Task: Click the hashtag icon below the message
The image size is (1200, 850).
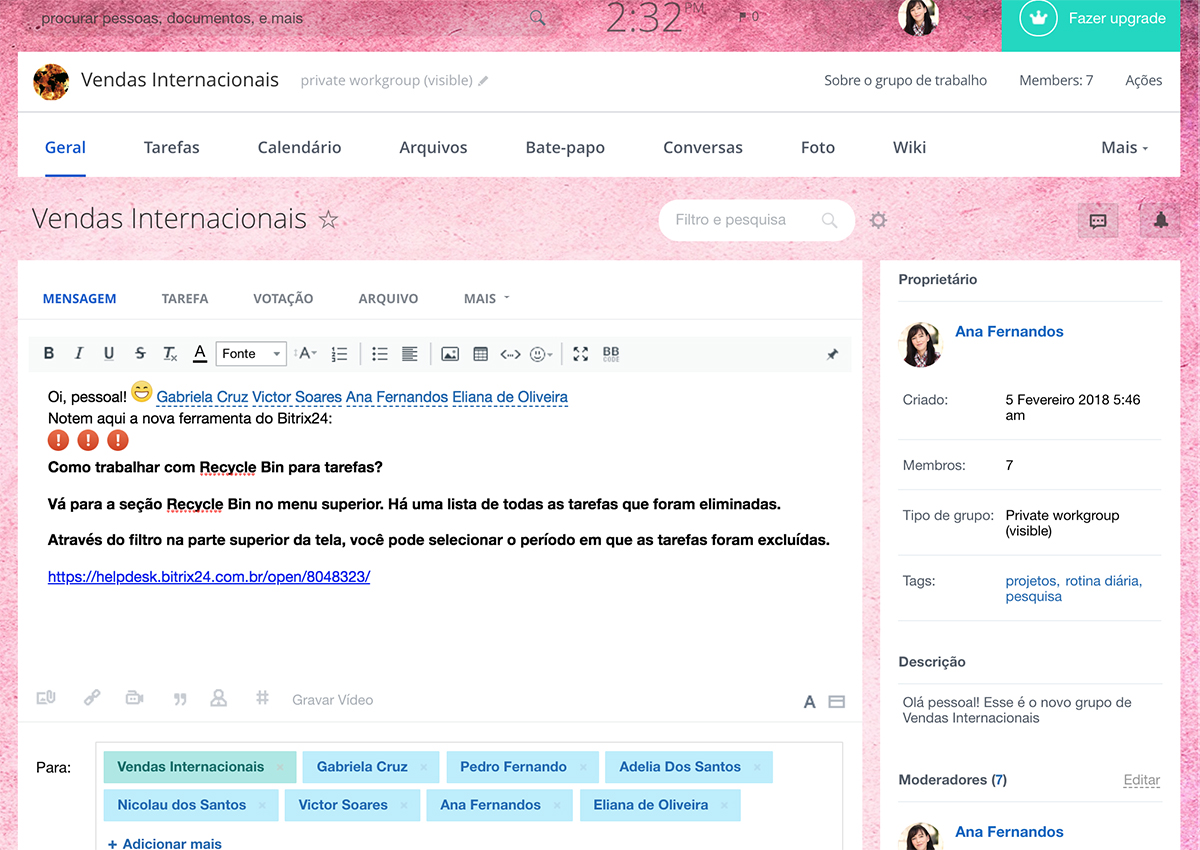Action: click(262, 699)
